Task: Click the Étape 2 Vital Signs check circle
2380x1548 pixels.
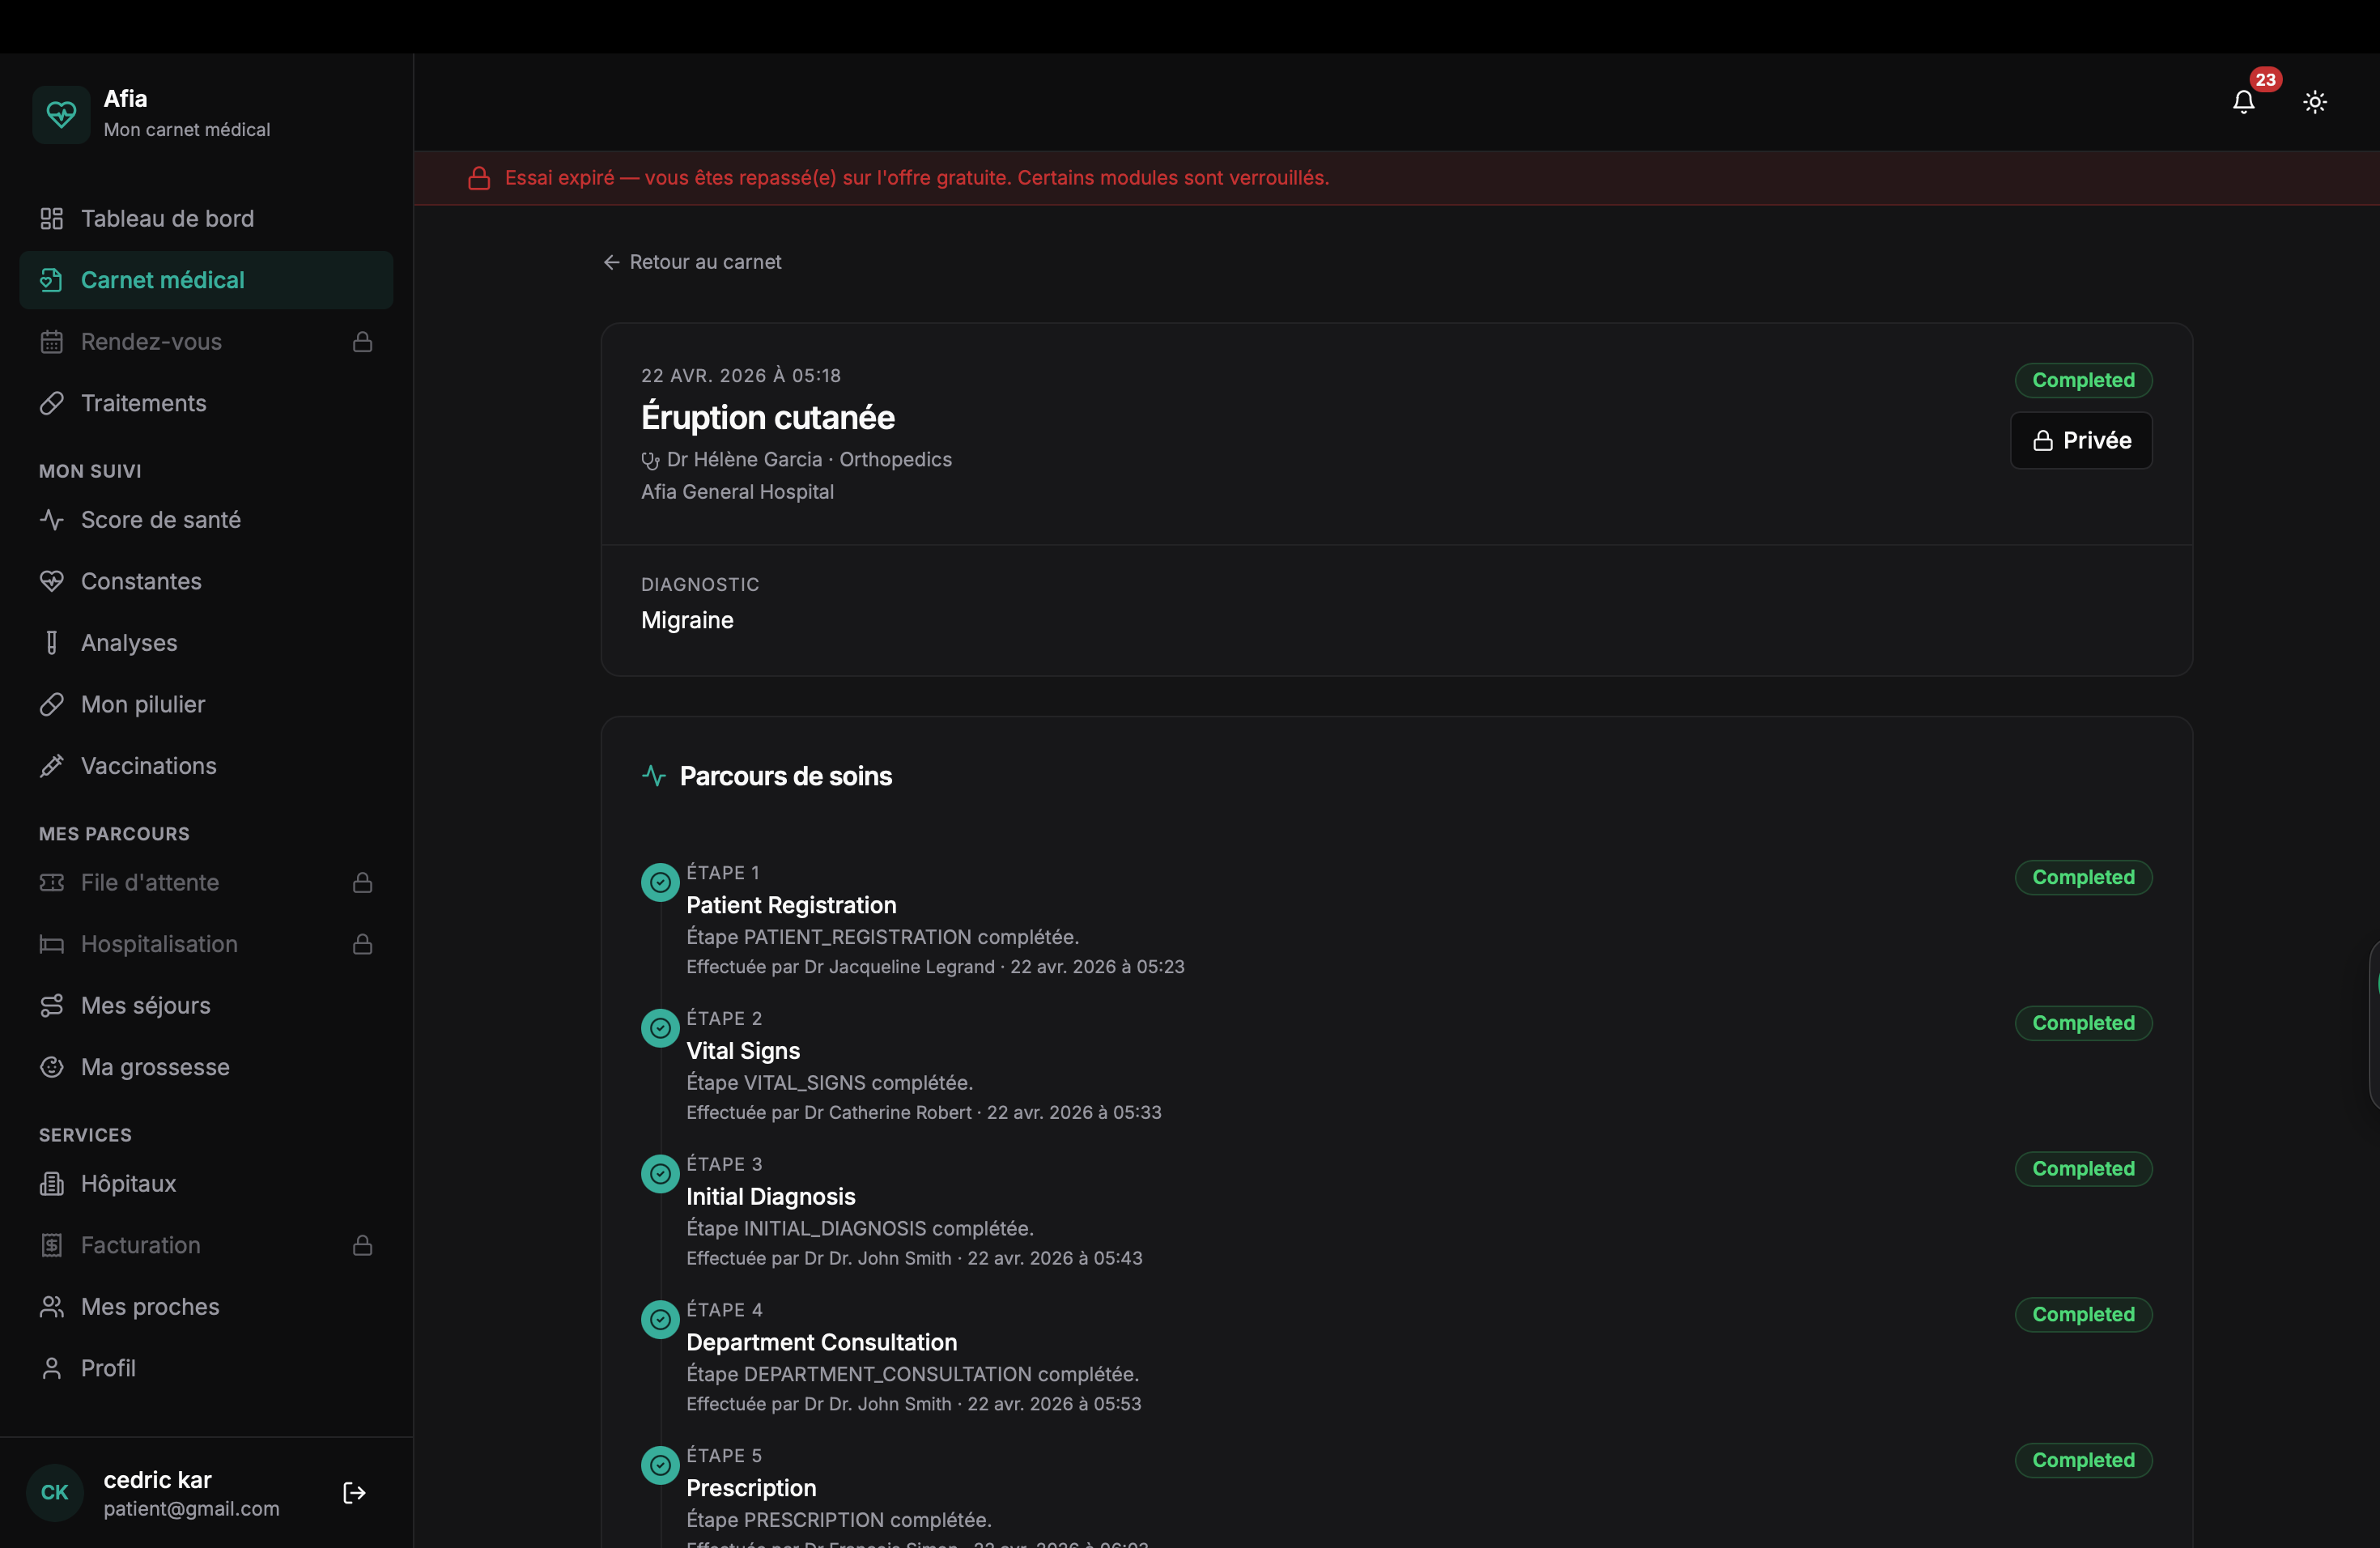Action: pos(660,1028)
